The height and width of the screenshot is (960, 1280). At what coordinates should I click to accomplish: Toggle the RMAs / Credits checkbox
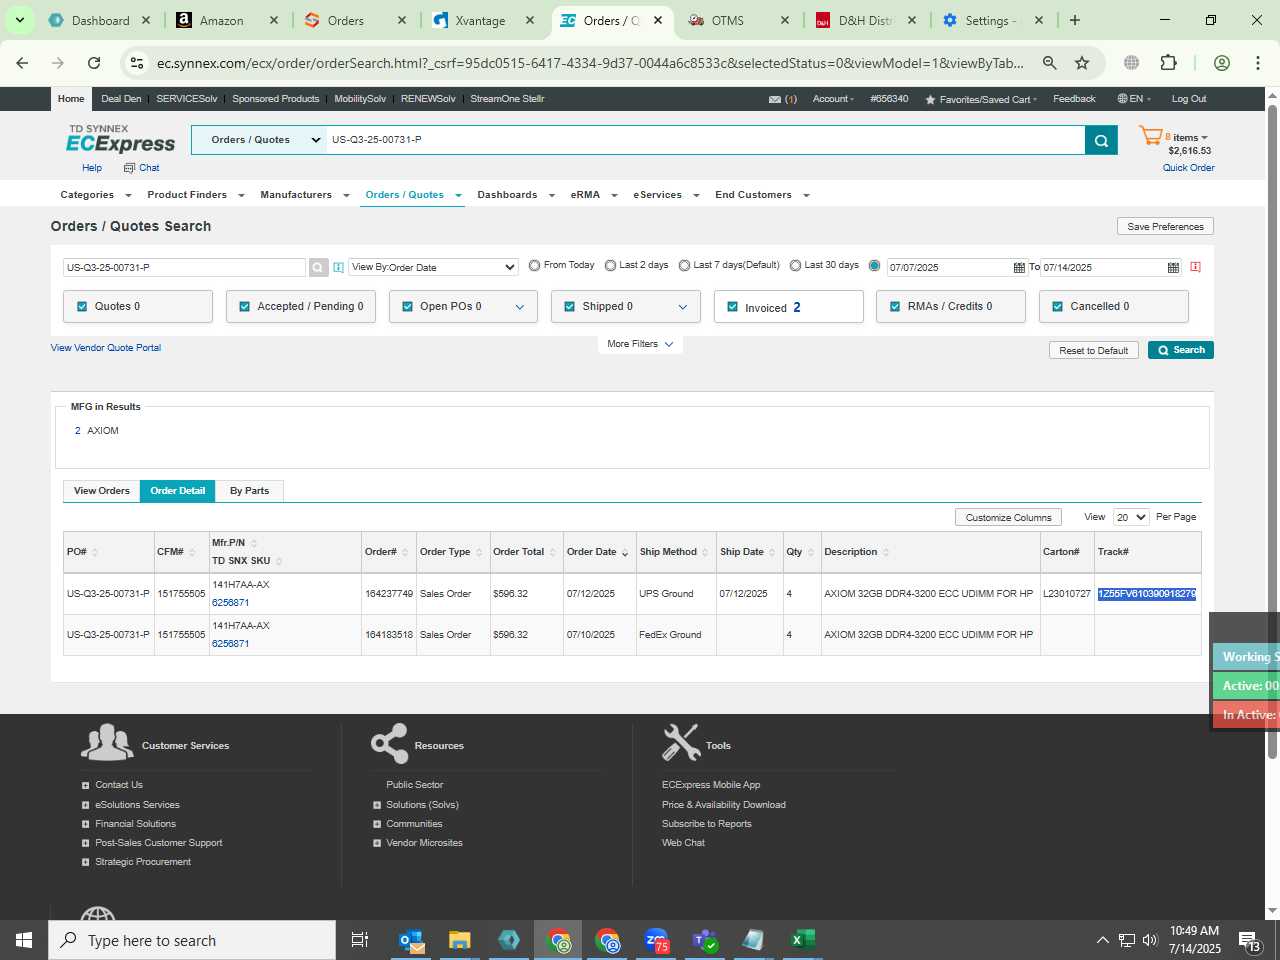pyautogui.click(x=896, y=307)
